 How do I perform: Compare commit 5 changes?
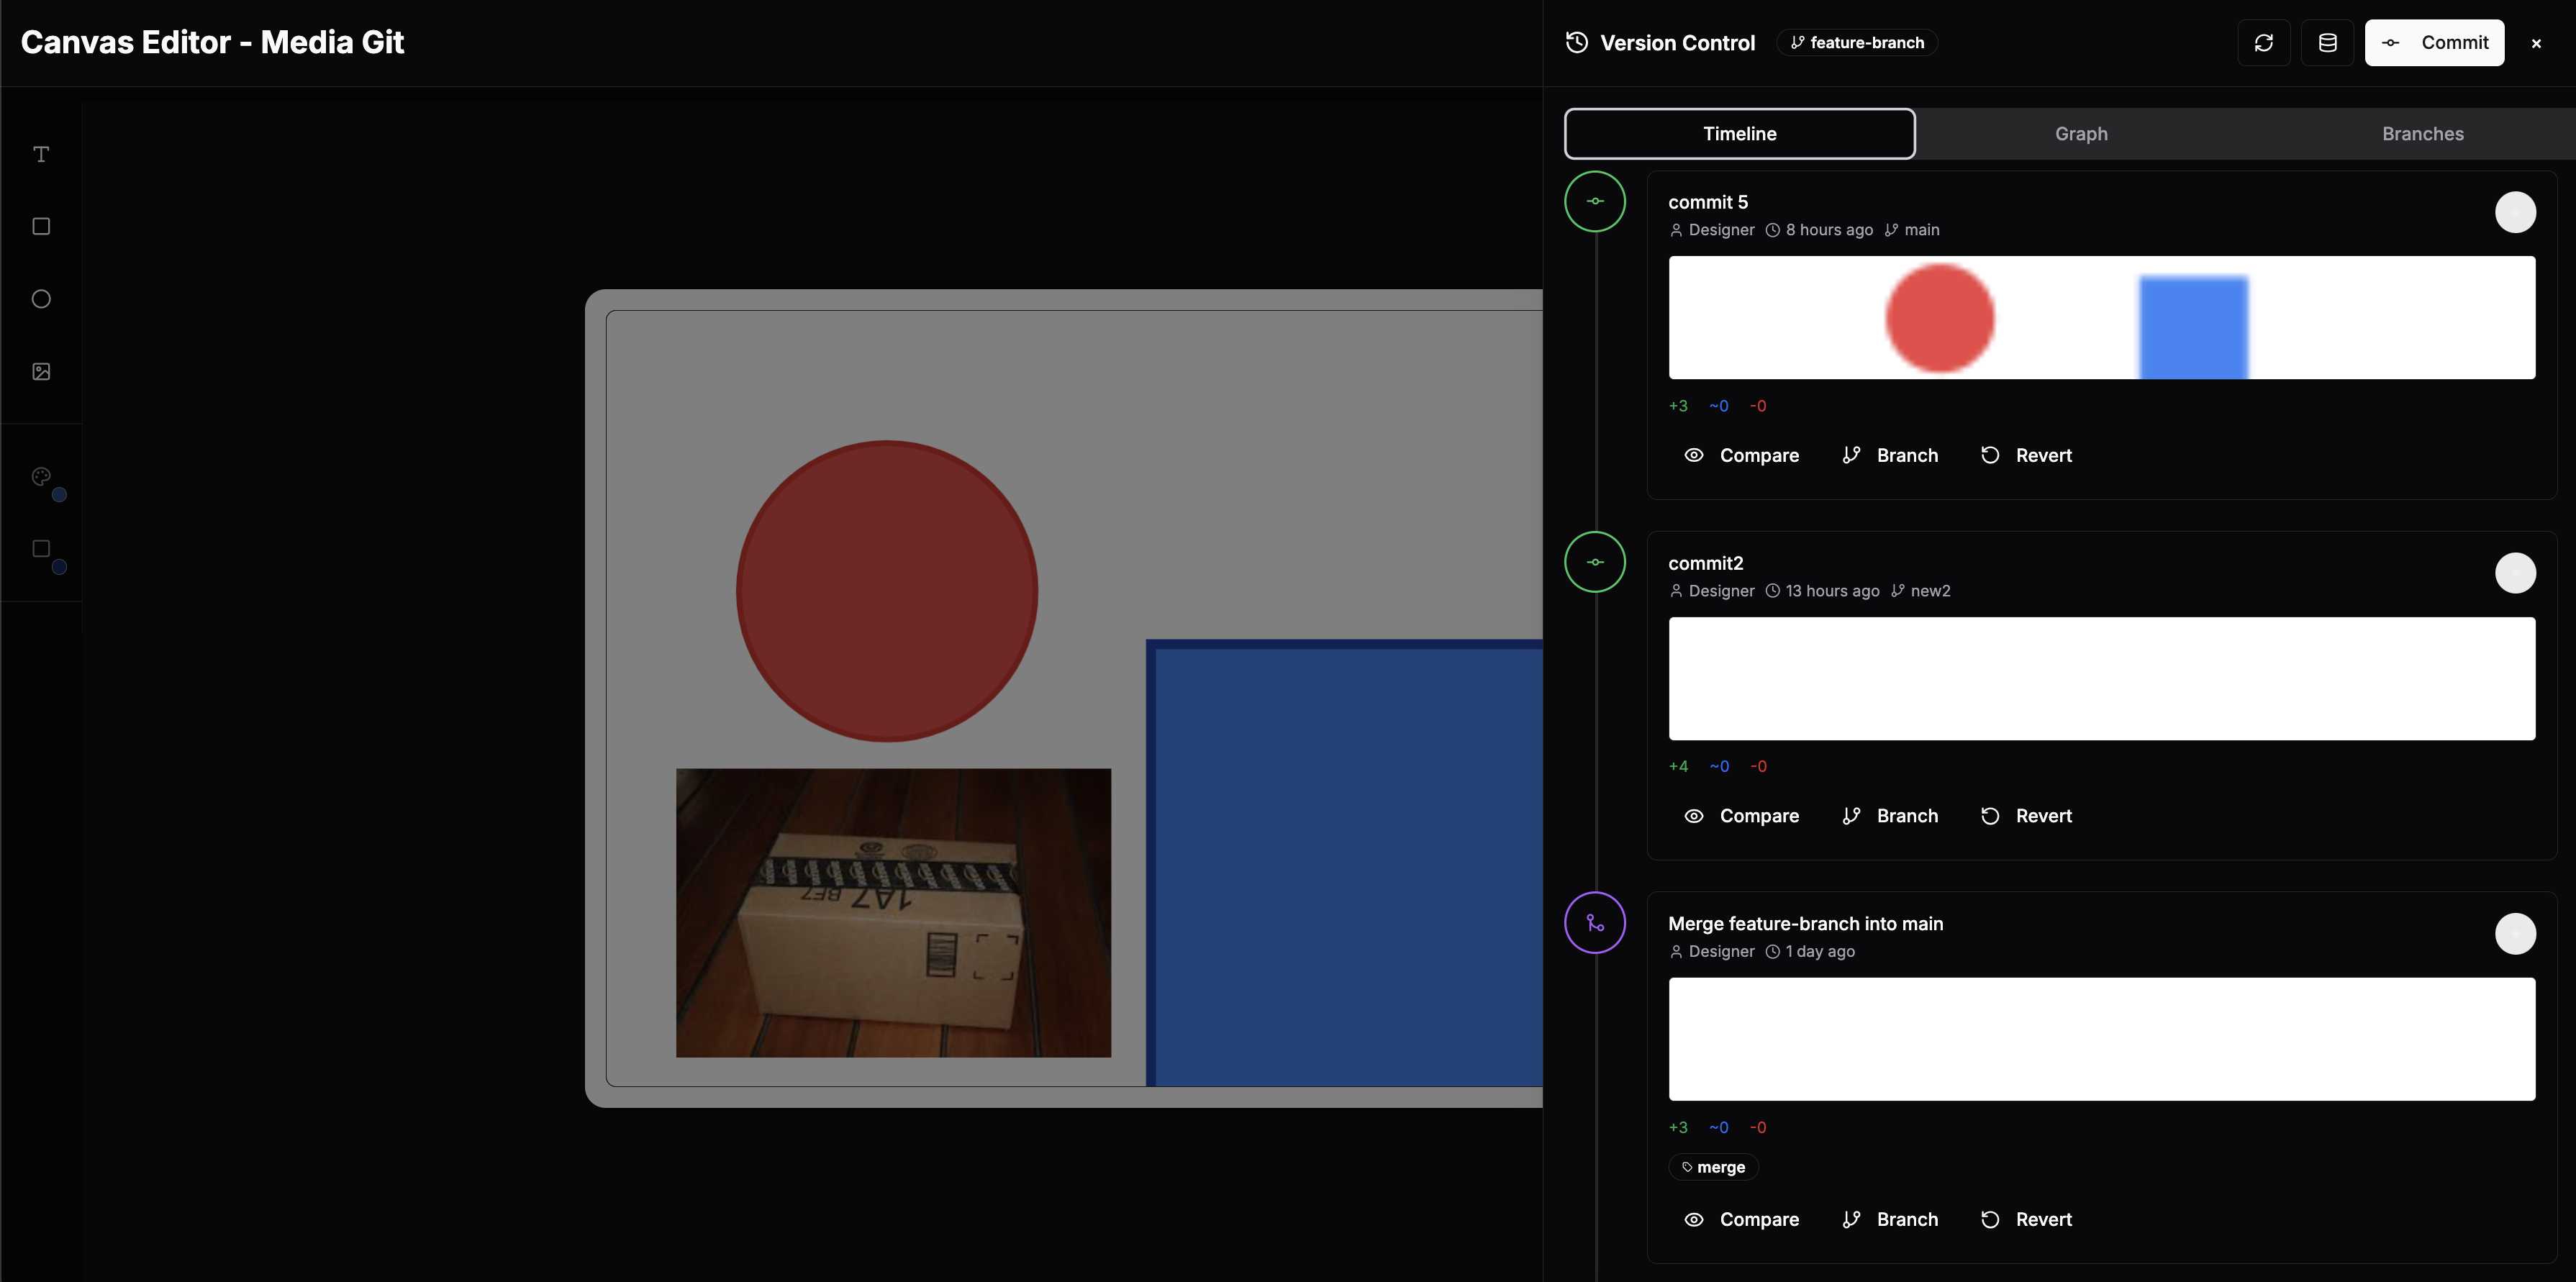(1741, 456)
